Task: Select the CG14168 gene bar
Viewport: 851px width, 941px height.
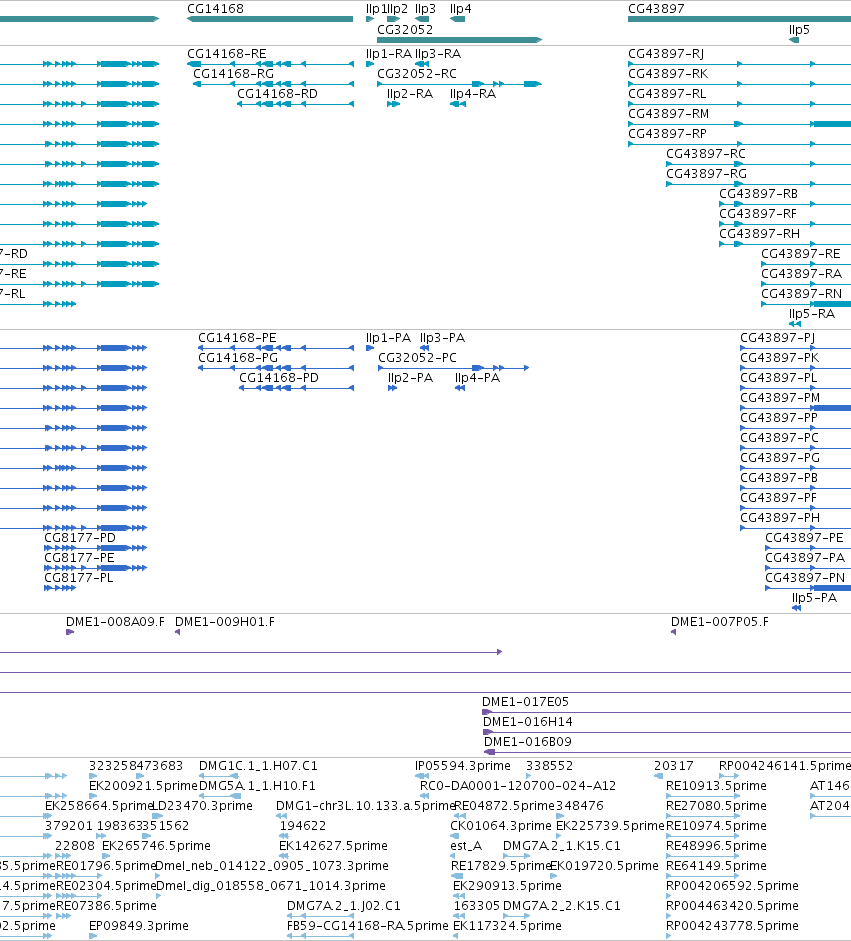Action: pos(270,19)
